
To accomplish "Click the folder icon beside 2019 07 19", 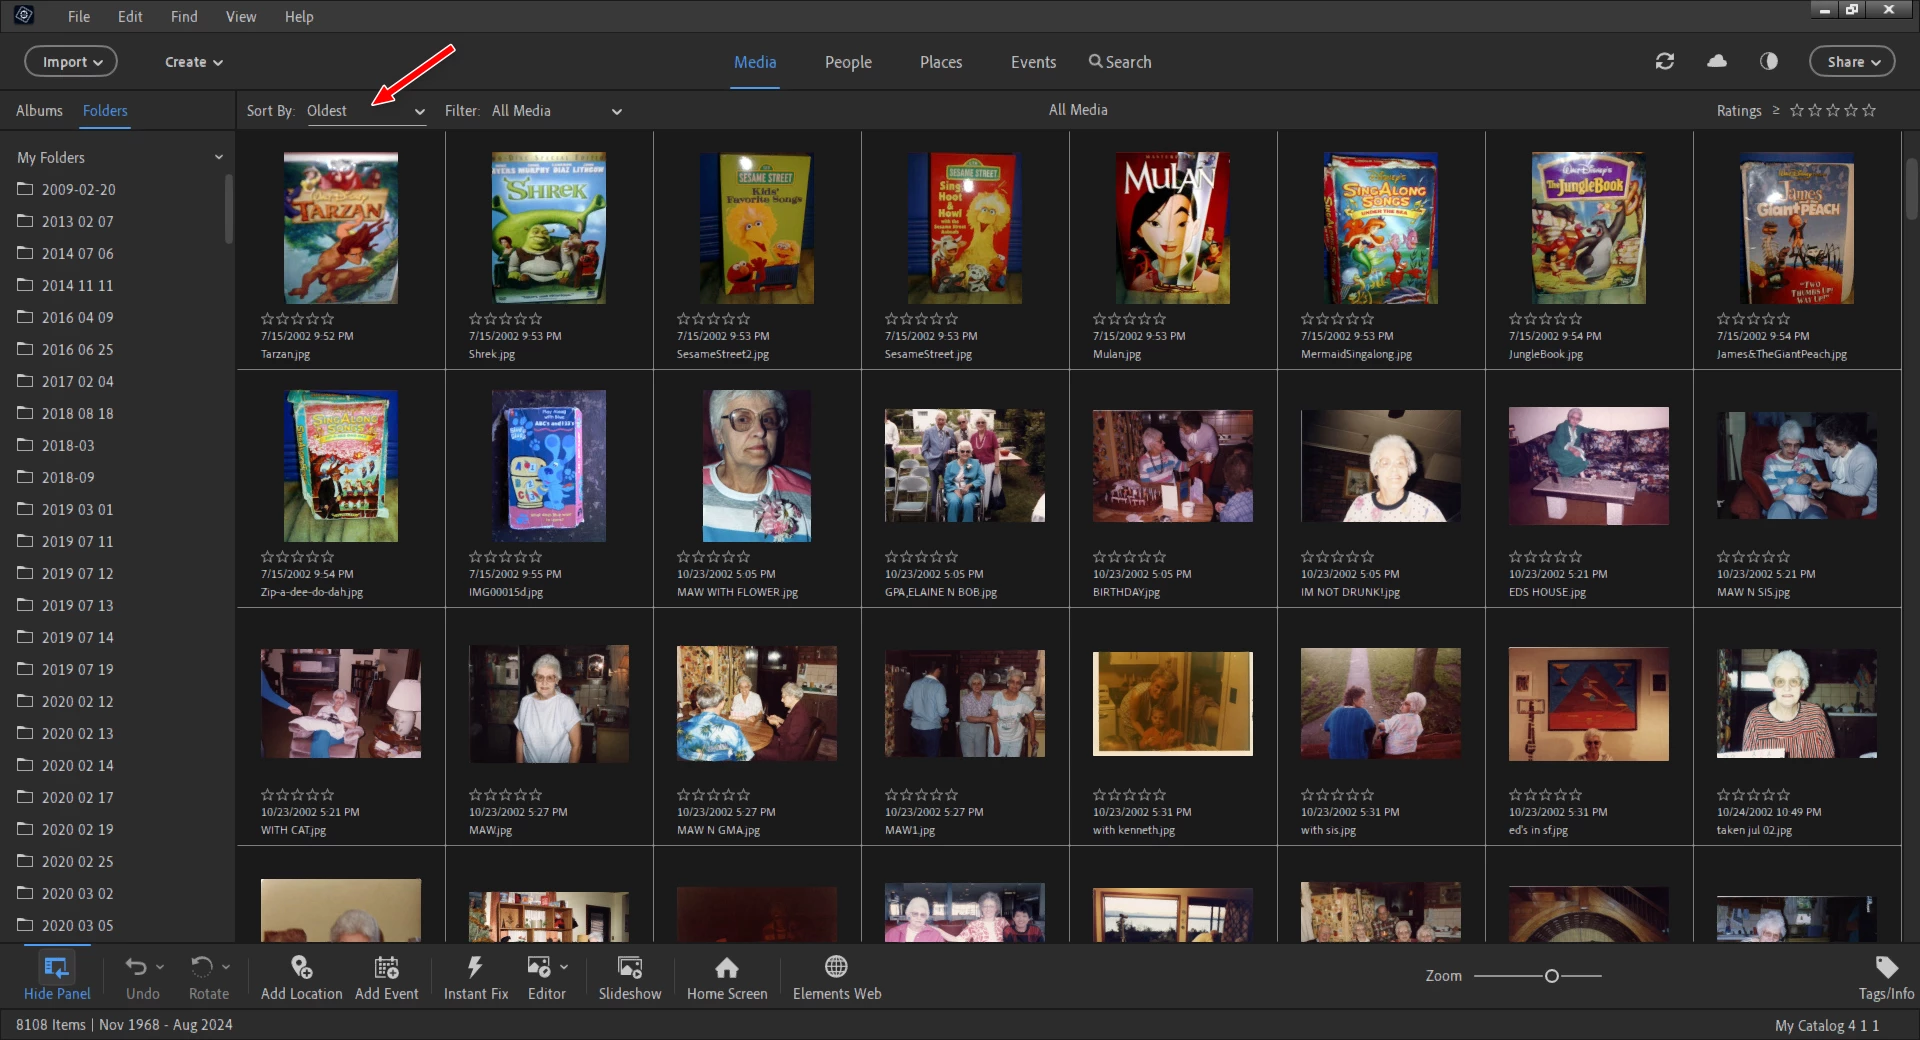I will [x=25, y=669].
